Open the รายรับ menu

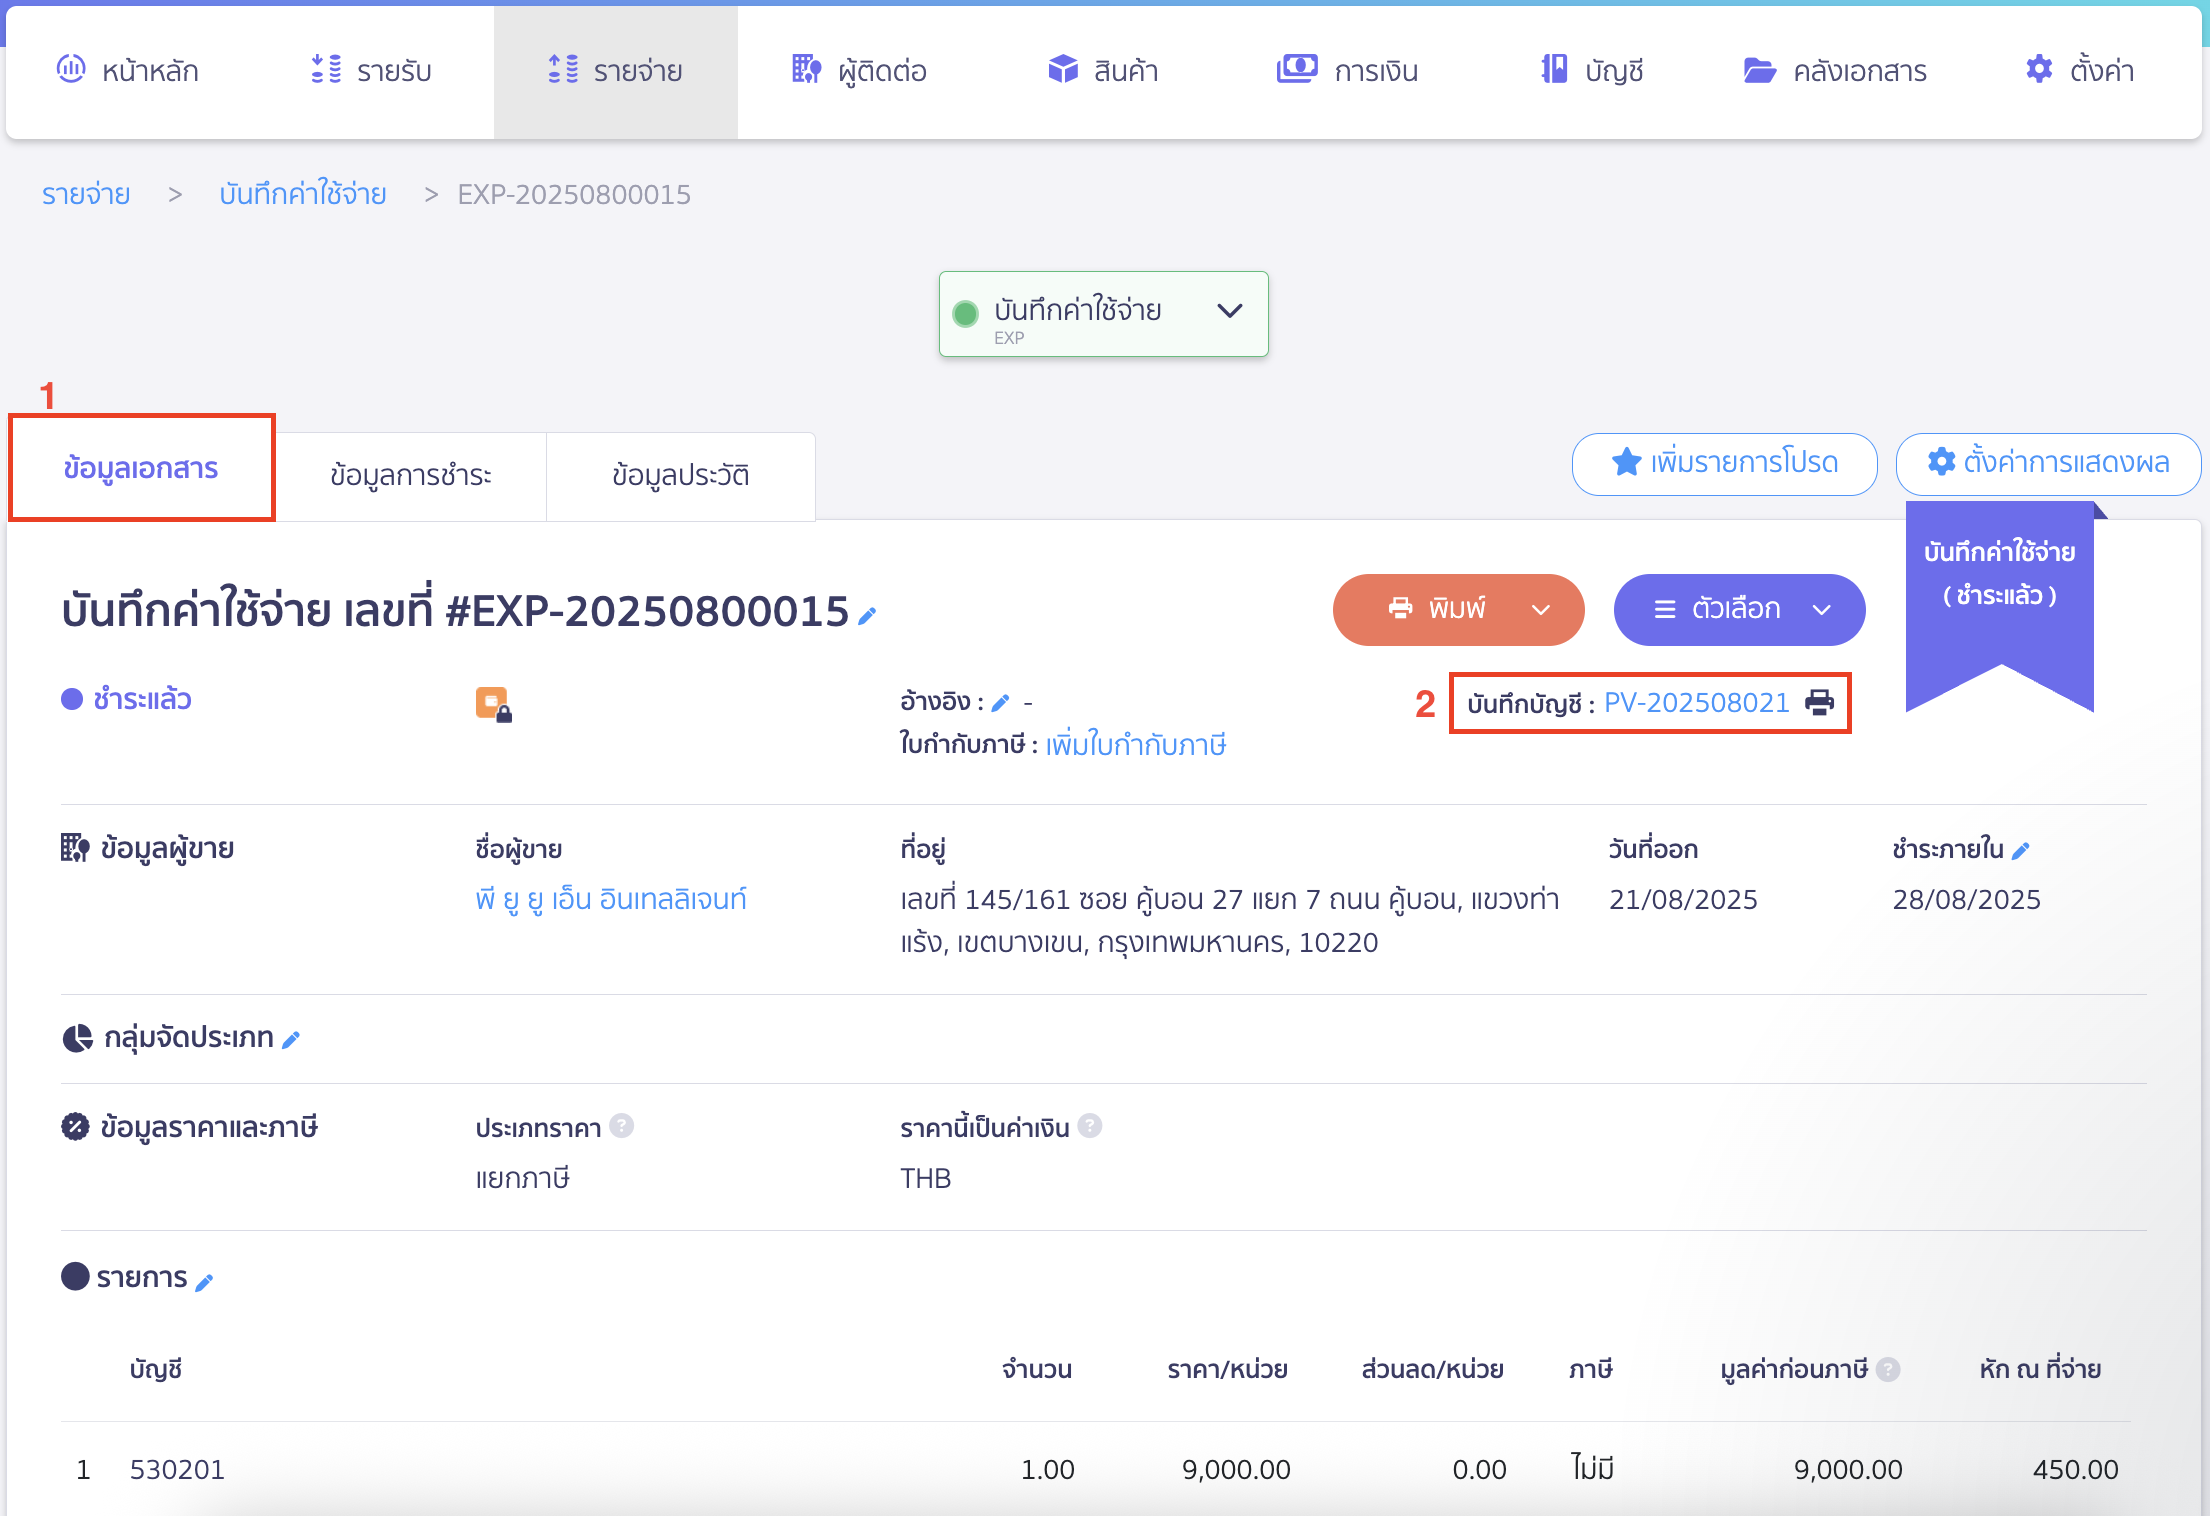coord(372,70)
